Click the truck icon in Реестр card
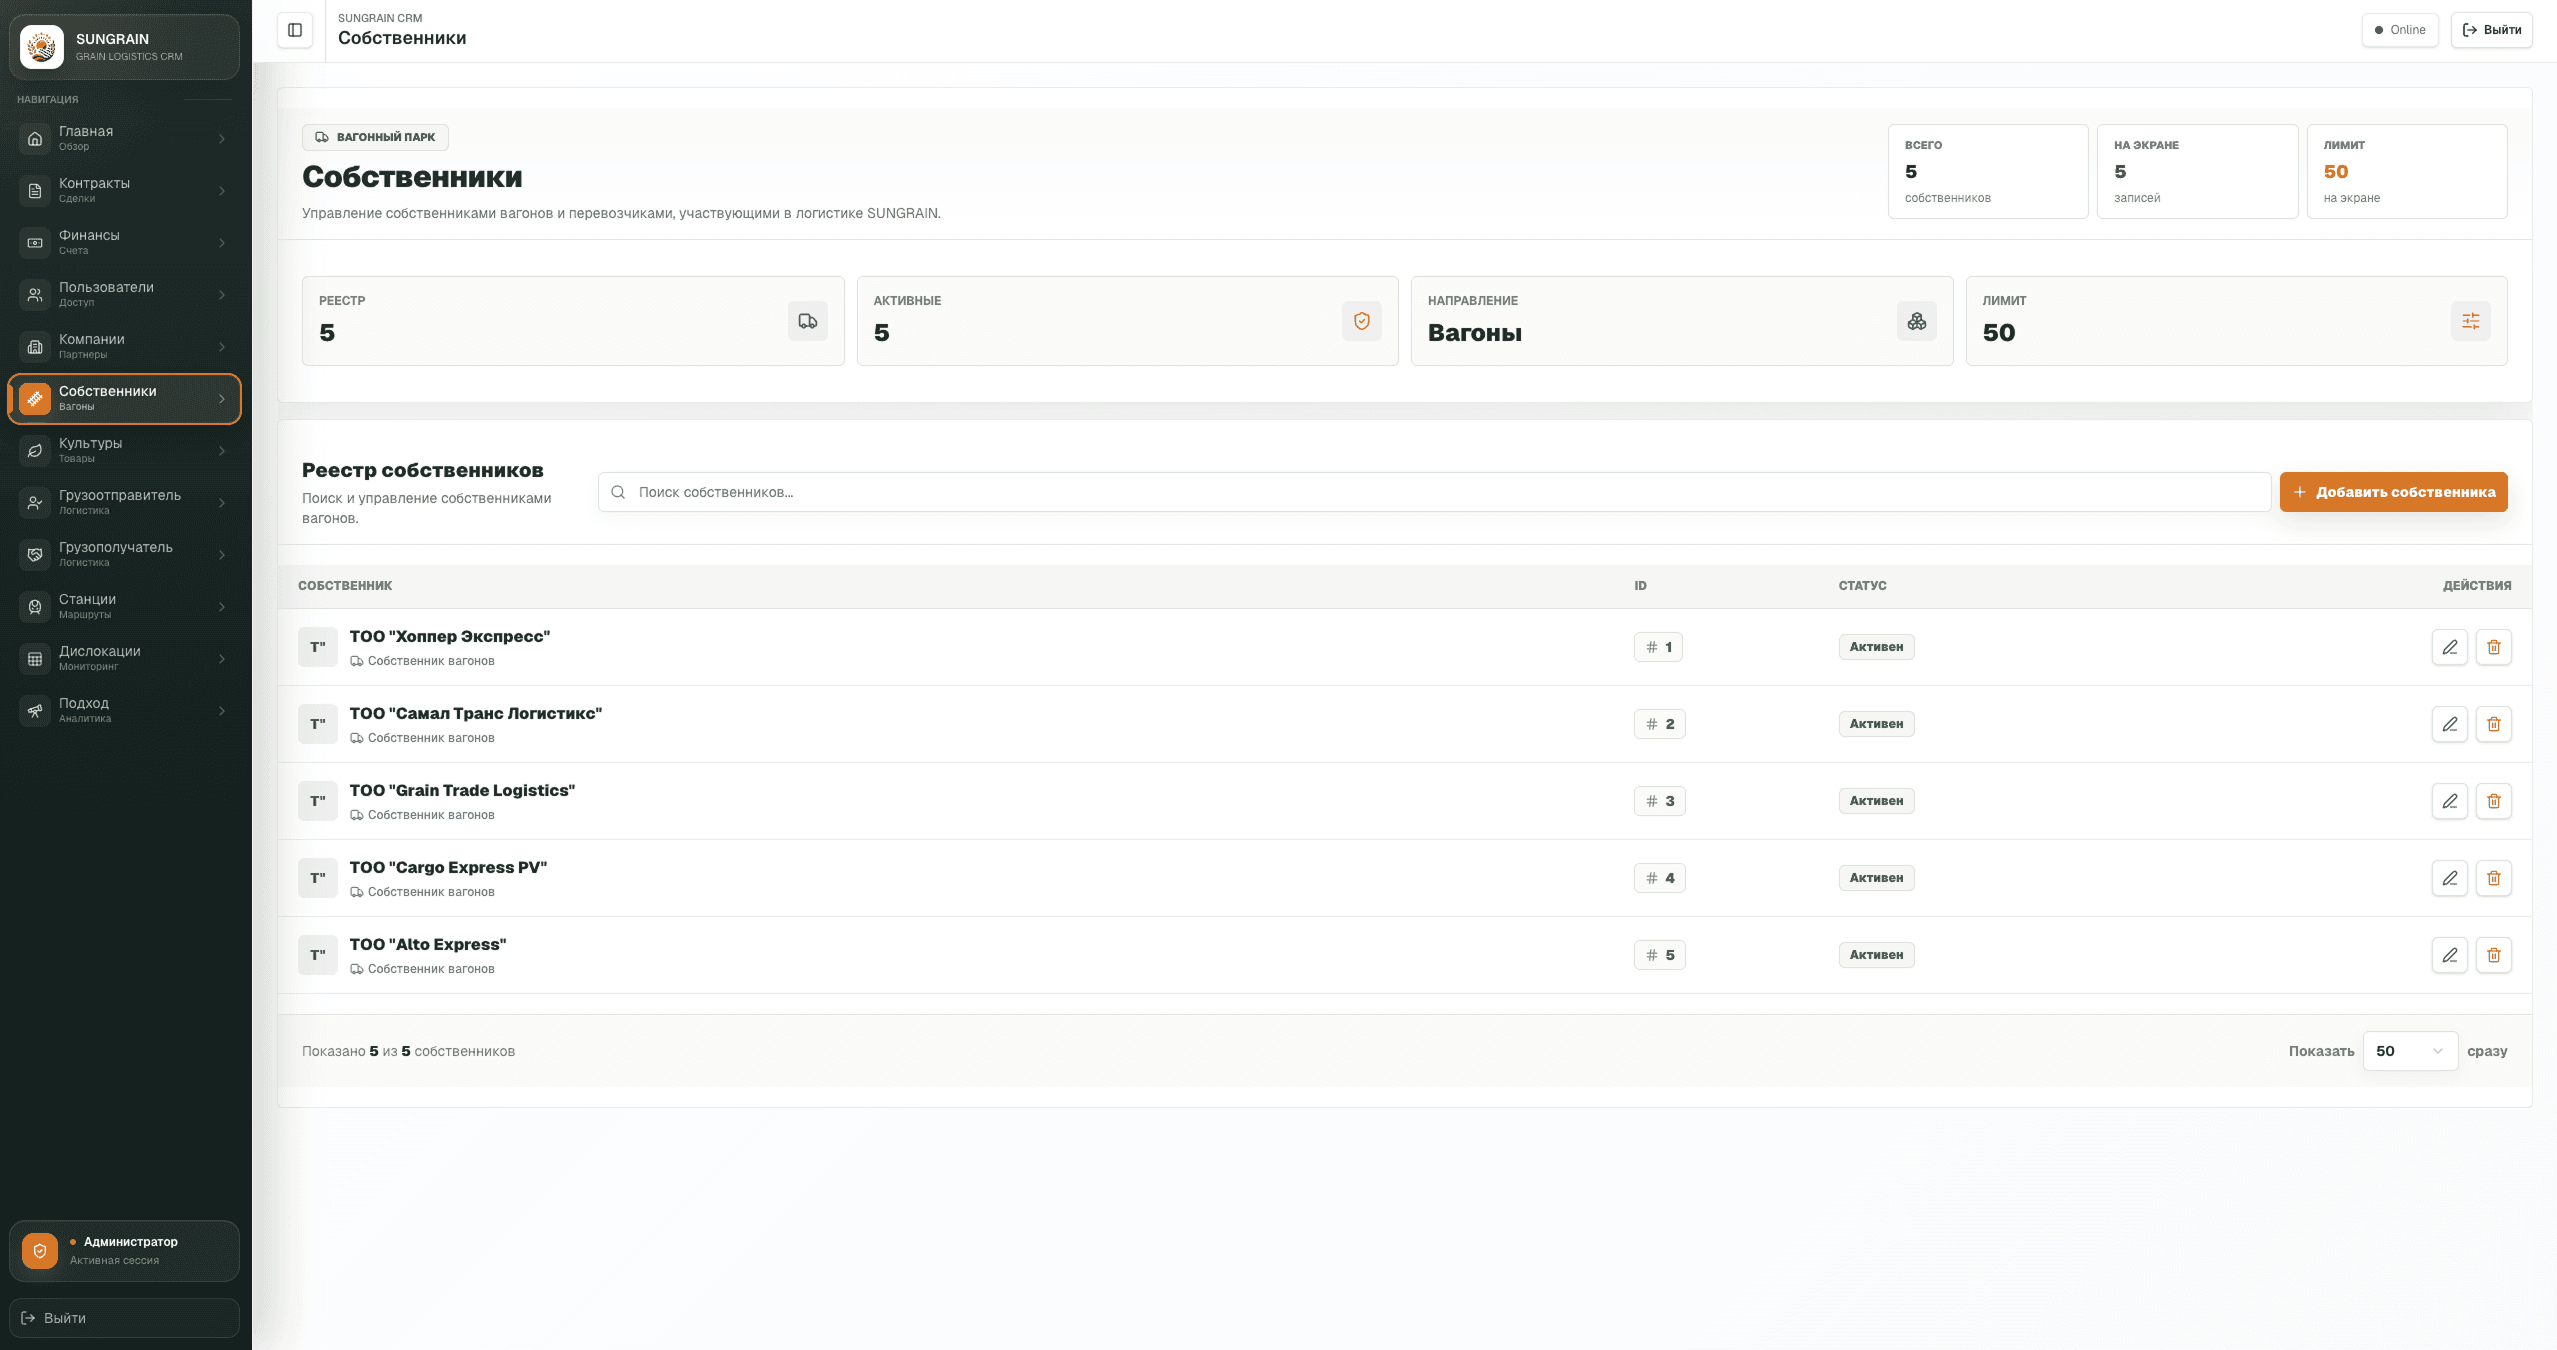The width and height of the screenshot is (2557, 1350). pyautogui.click(x=808, y=321)
